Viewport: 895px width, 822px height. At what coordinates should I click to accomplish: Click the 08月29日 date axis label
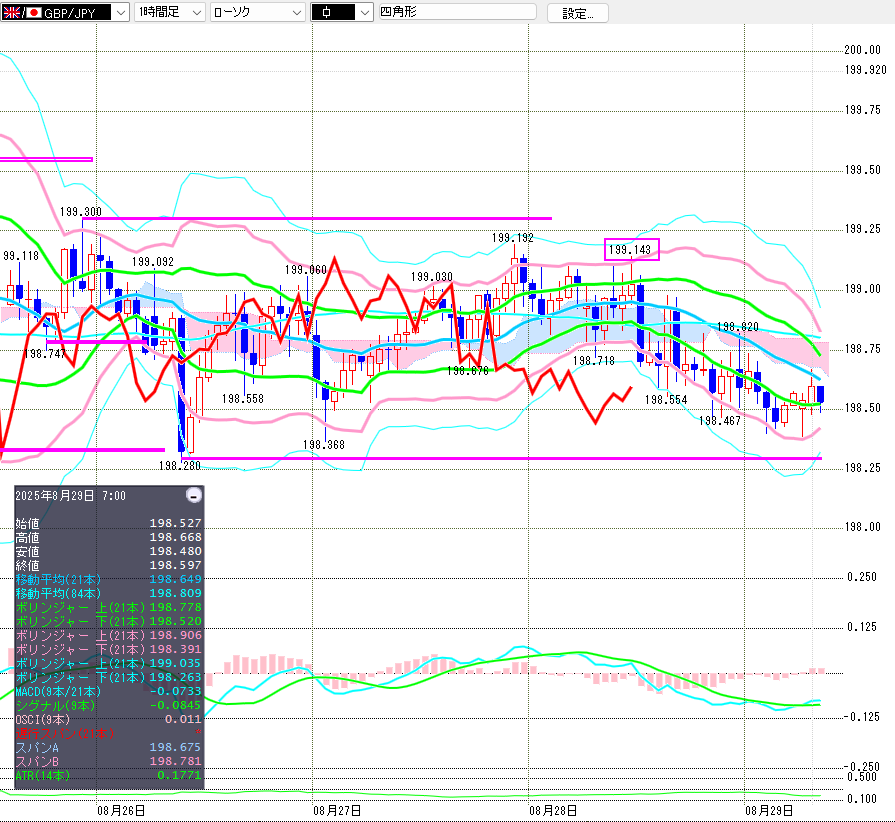coord(769,811)
